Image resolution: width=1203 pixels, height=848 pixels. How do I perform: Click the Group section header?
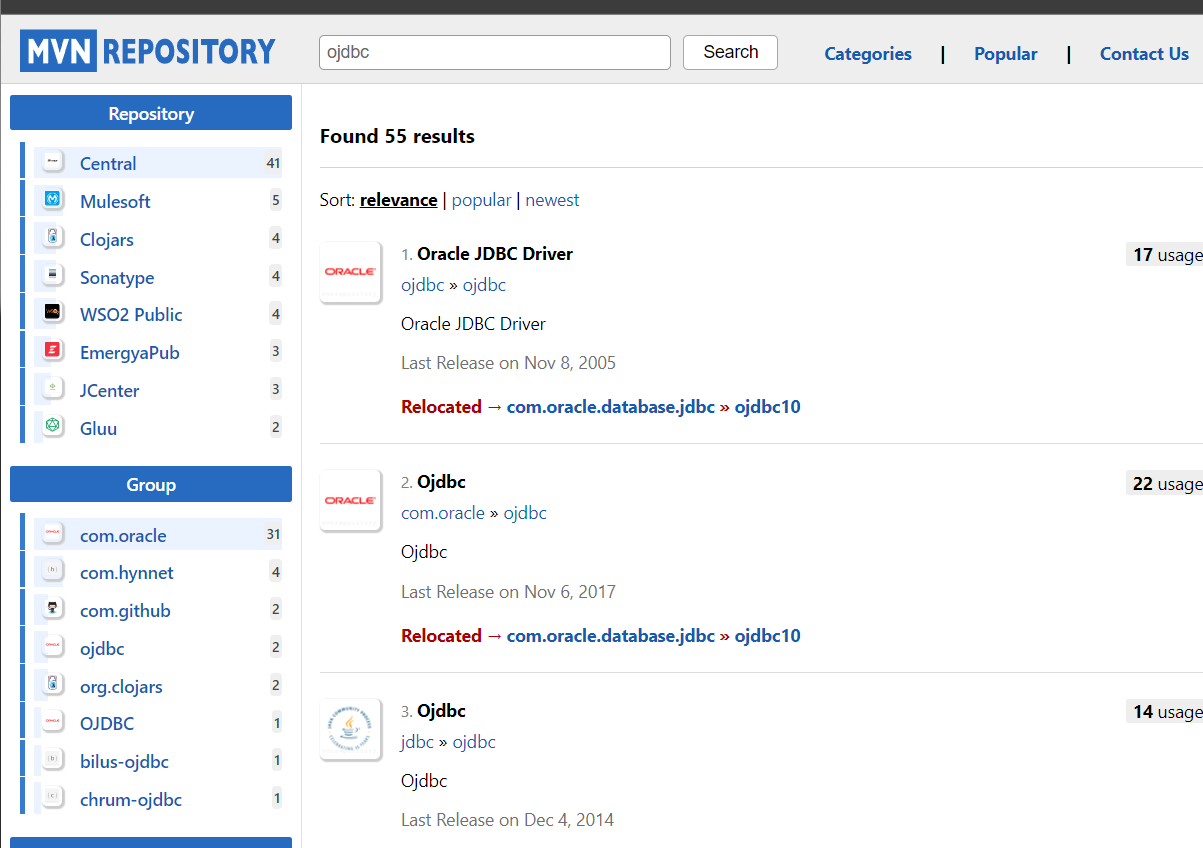[151, 484]
